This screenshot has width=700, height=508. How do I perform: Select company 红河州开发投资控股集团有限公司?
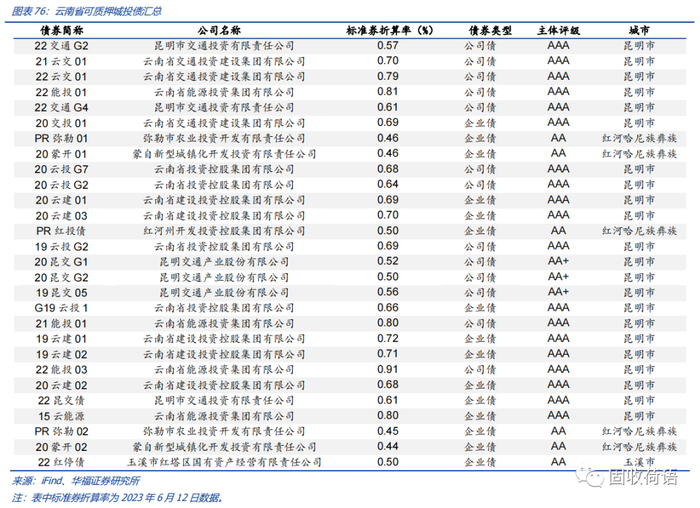tap(224, 231)
